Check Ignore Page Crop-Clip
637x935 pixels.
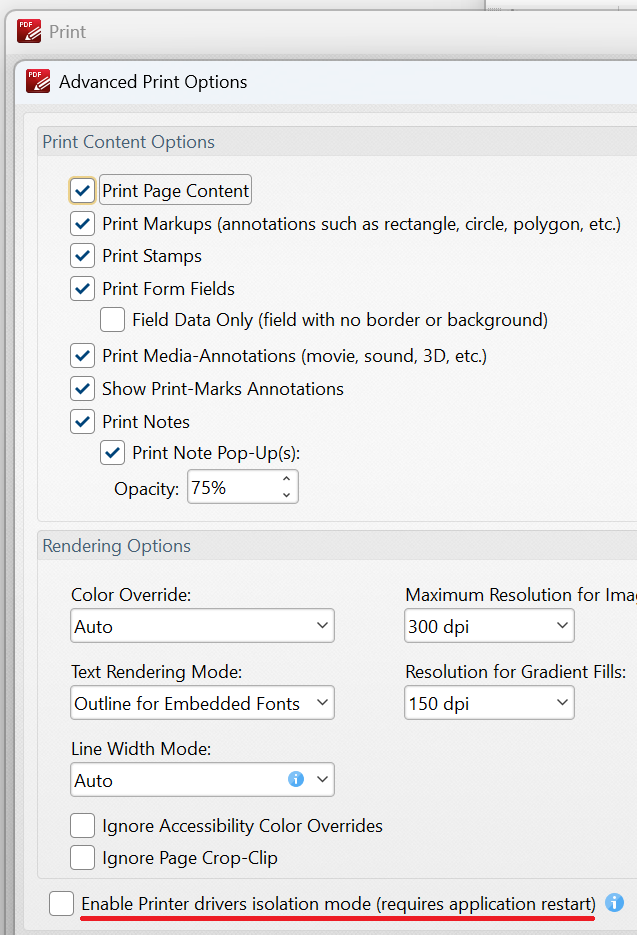click(x=82, y=858)
